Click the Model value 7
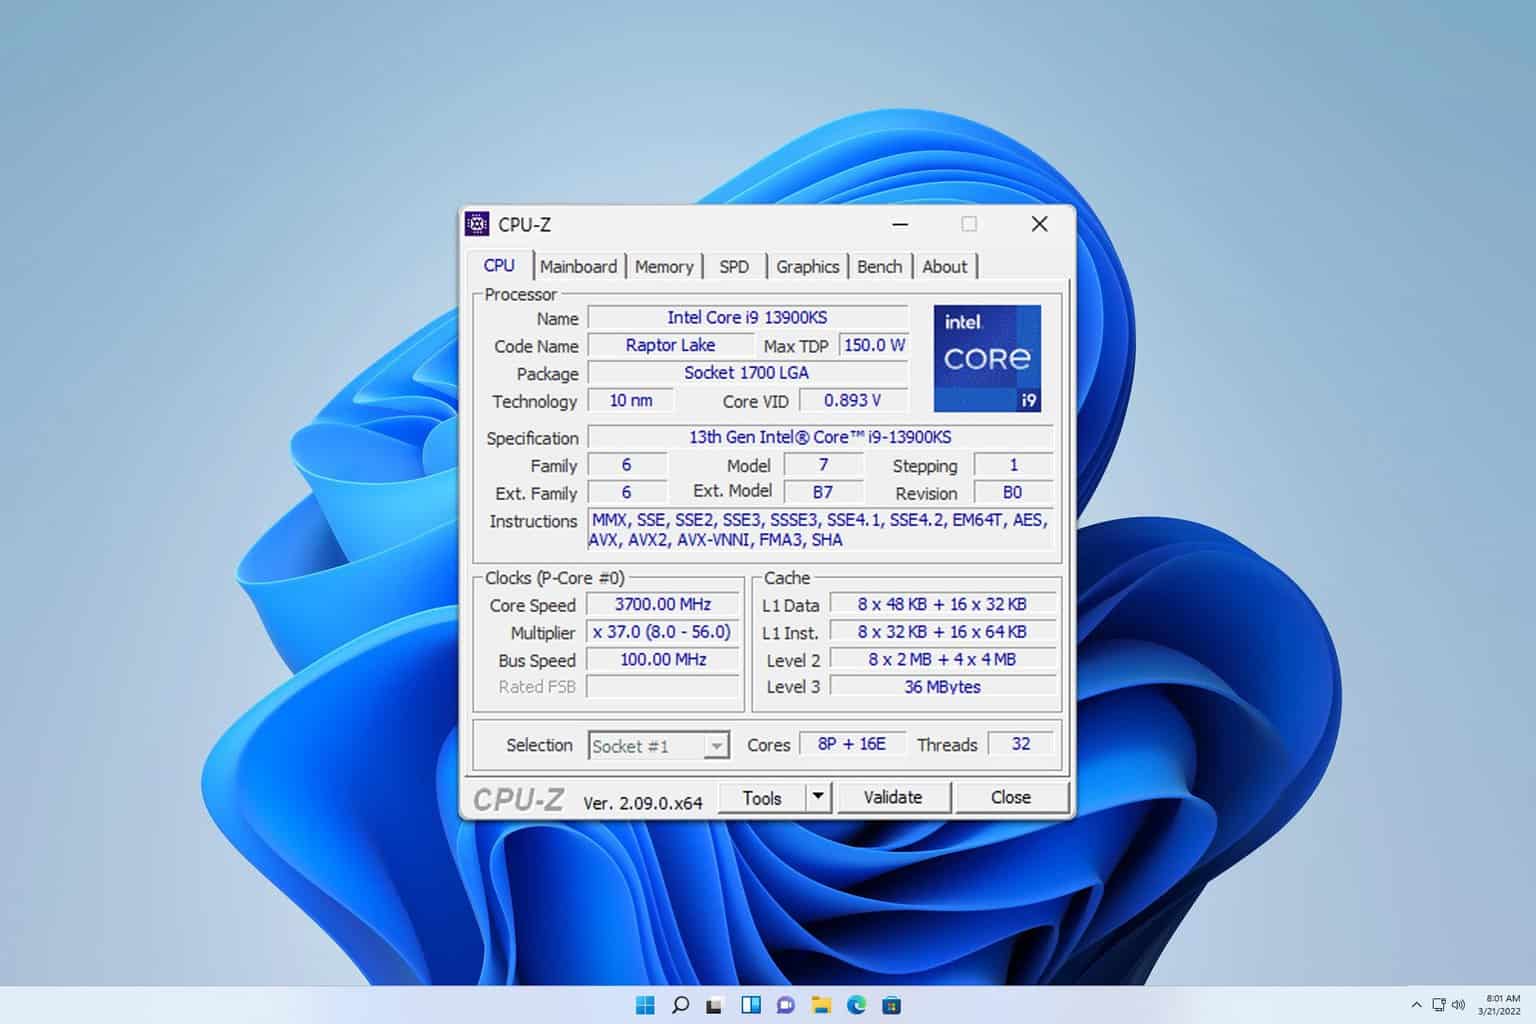This screenshot has height=1024, width=1536. 823,465
